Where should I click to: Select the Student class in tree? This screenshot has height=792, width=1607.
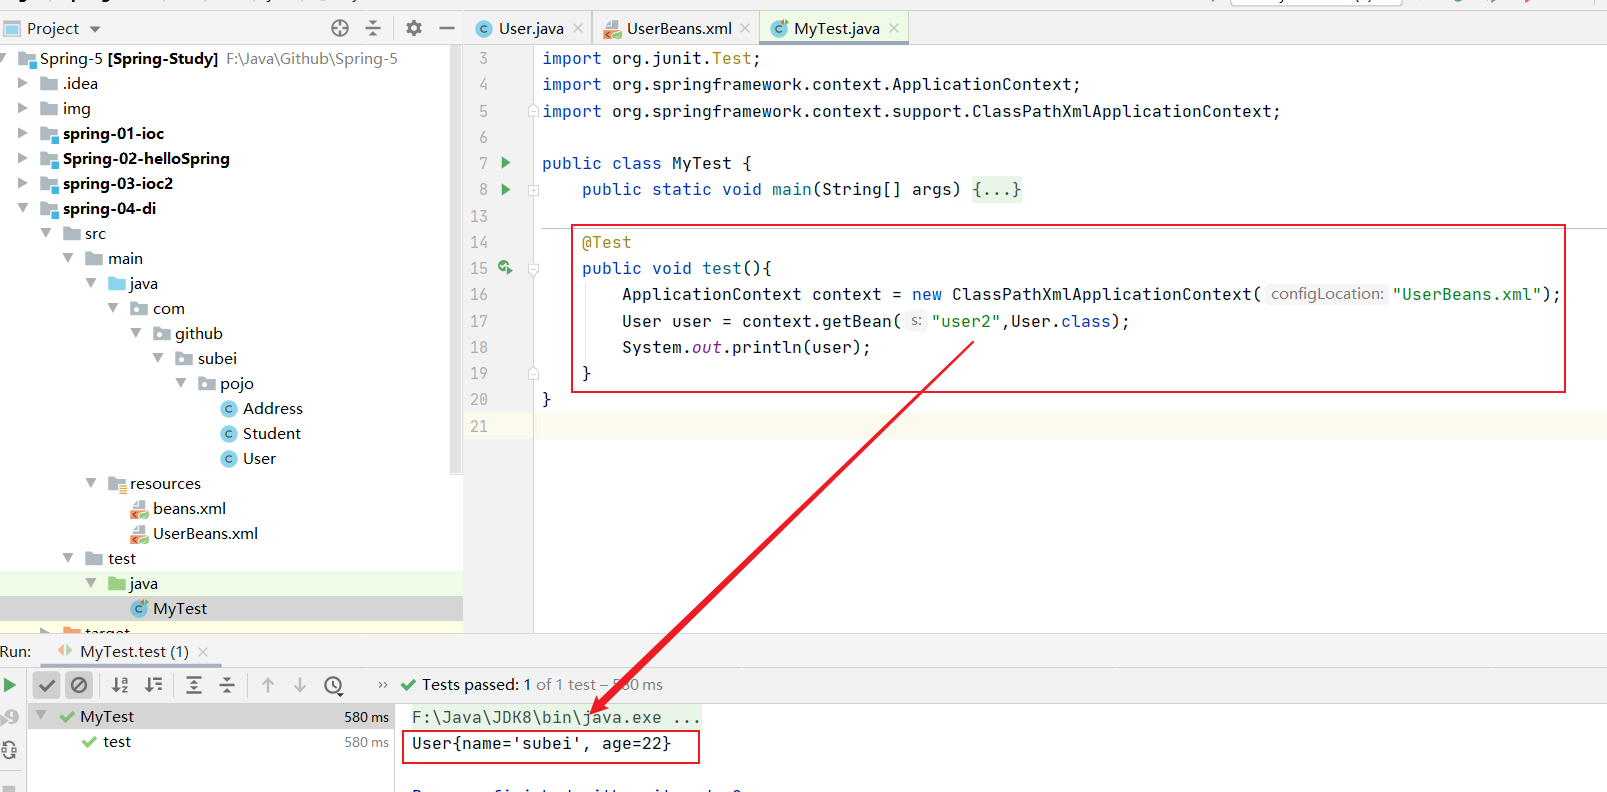[x=271, y=433]
